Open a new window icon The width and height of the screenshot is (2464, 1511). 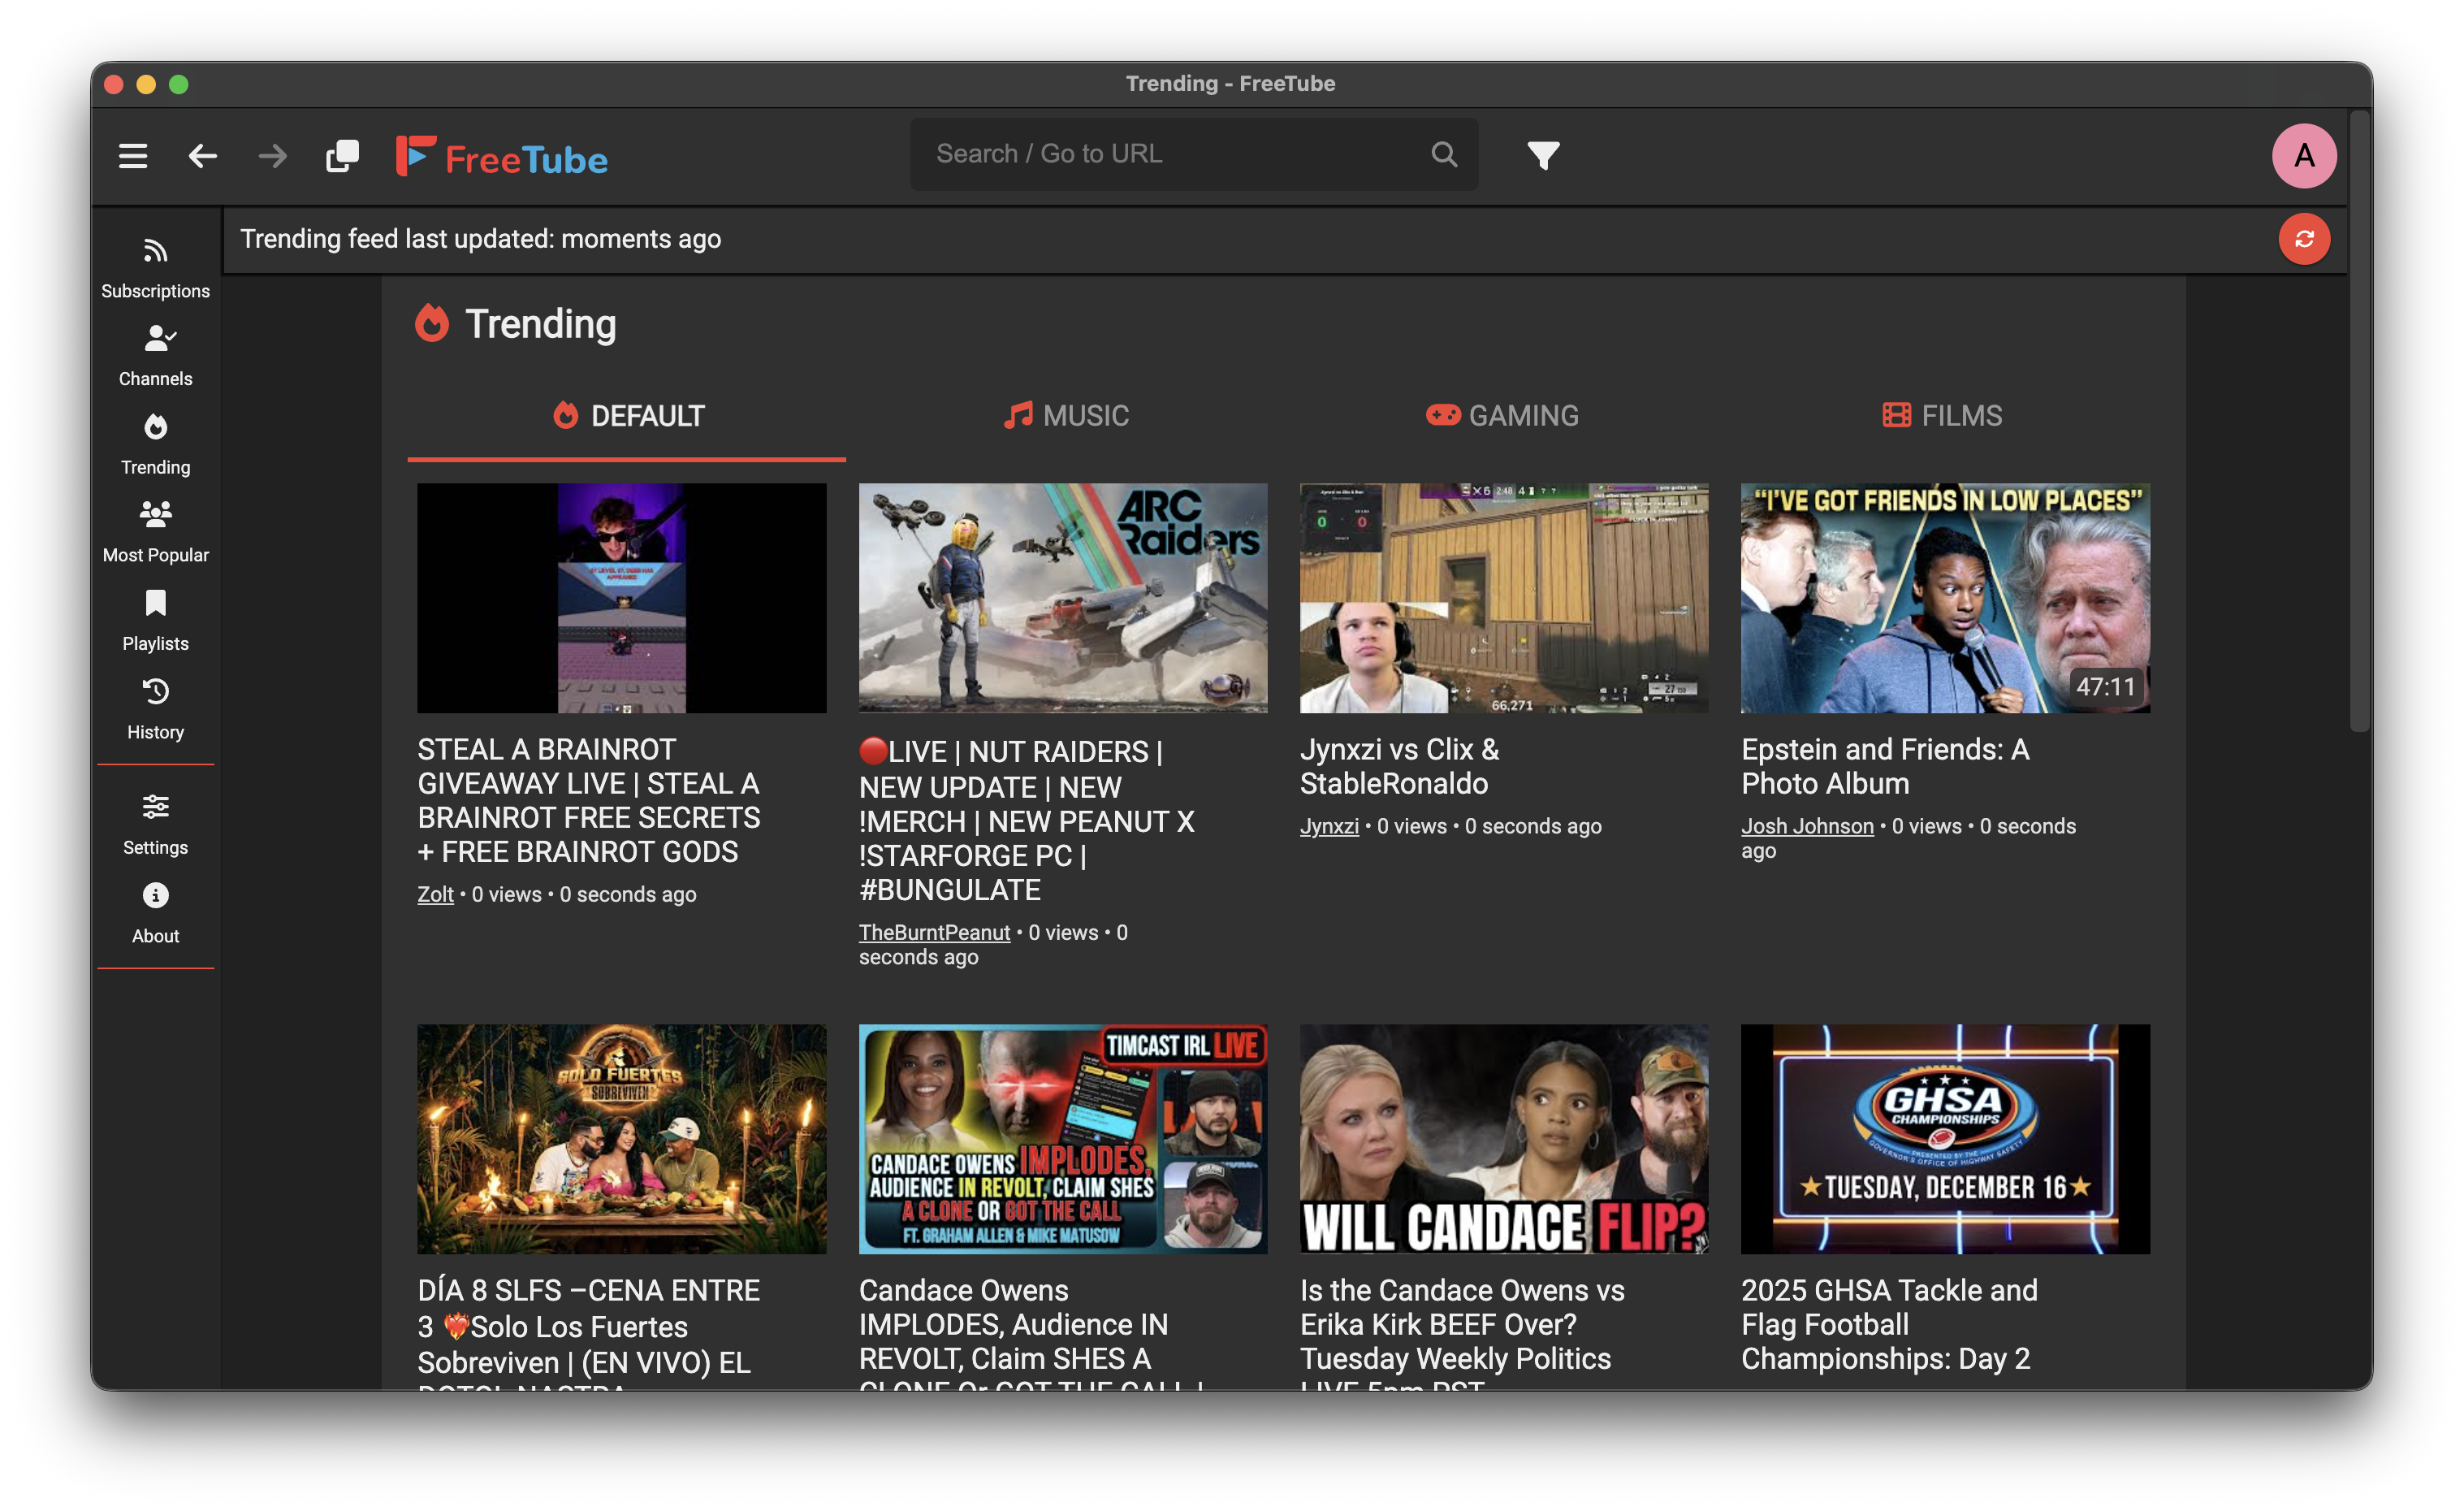tap(342, 156)
